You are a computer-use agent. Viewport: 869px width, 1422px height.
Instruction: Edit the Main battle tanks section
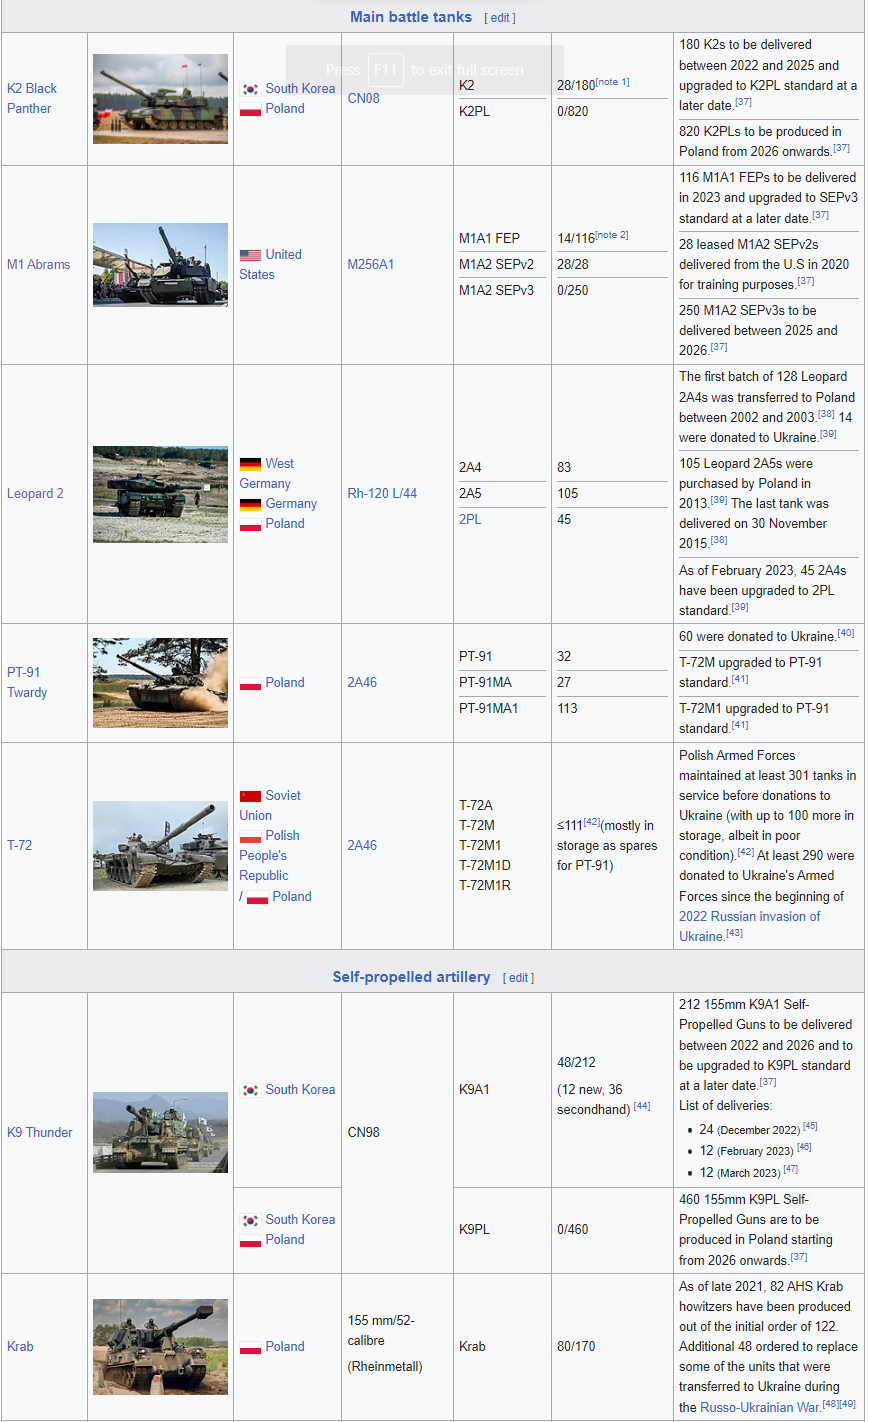pos(500,18)
